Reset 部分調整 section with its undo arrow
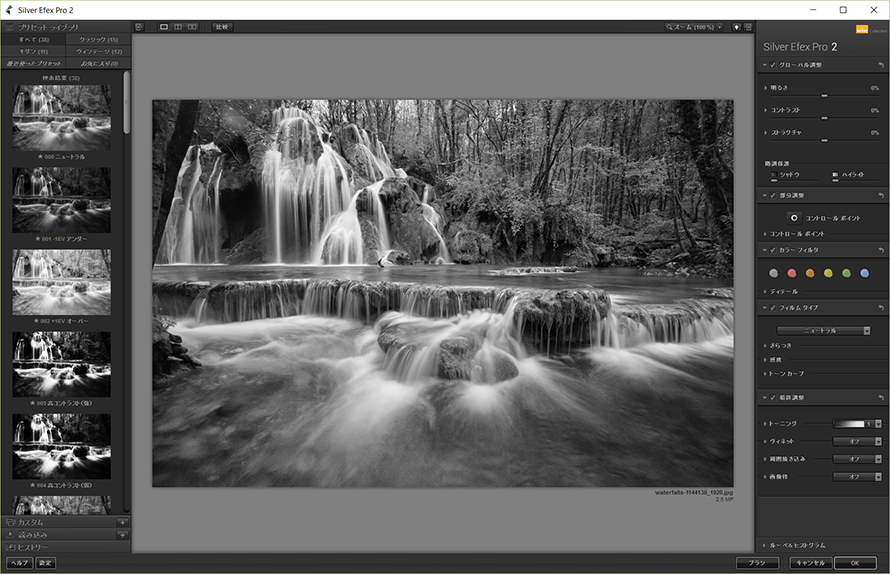 tap(881, 195)
